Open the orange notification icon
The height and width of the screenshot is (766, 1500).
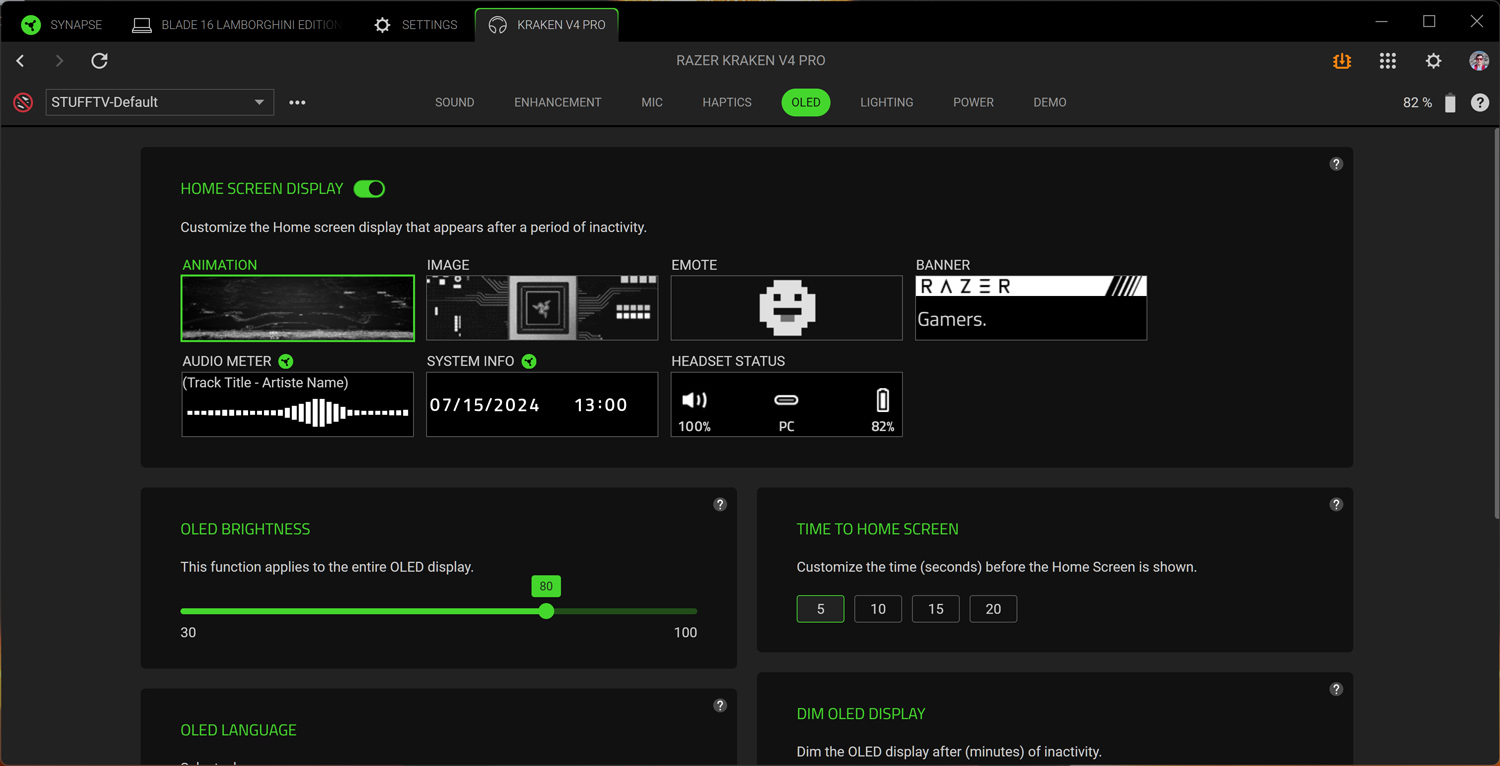click(x=1342, y=61)
